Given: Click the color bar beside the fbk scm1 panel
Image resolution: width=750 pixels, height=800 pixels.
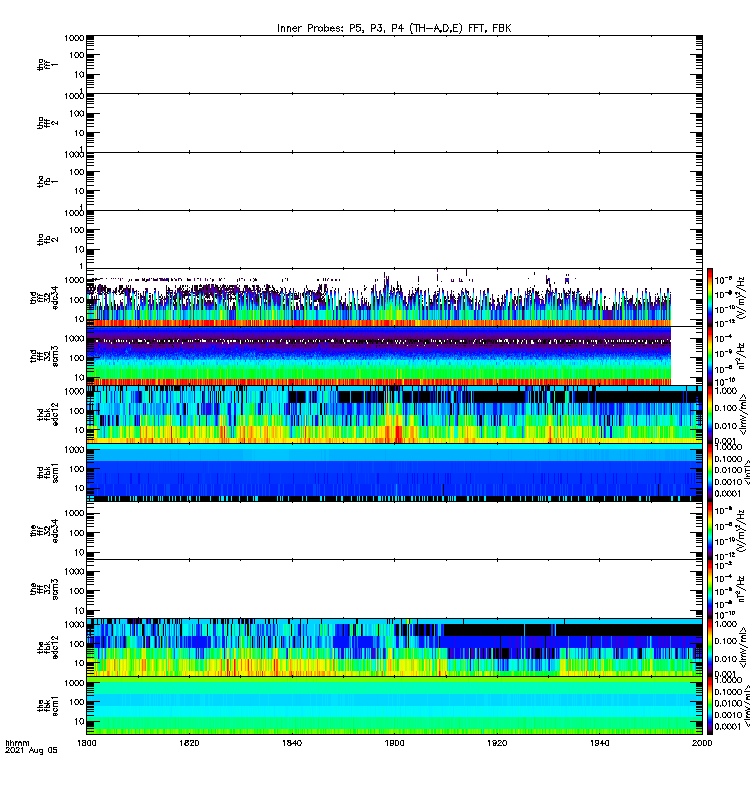Looking at the screenshot, I should point(710,706).
